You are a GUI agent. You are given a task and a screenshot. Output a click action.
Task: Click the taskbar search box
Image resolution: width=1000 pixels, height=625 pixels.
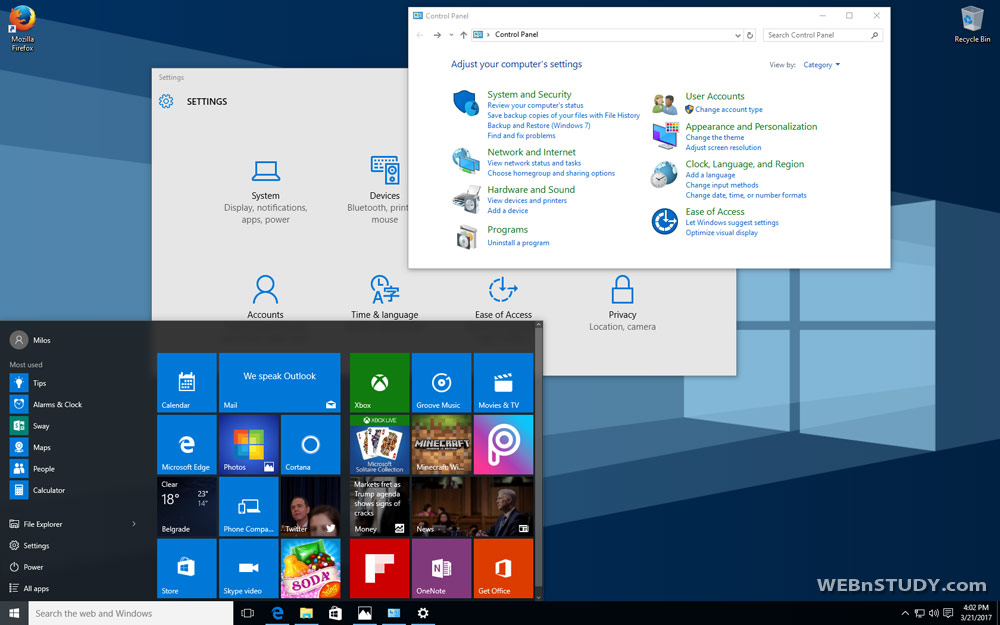[x=131, y=614]
